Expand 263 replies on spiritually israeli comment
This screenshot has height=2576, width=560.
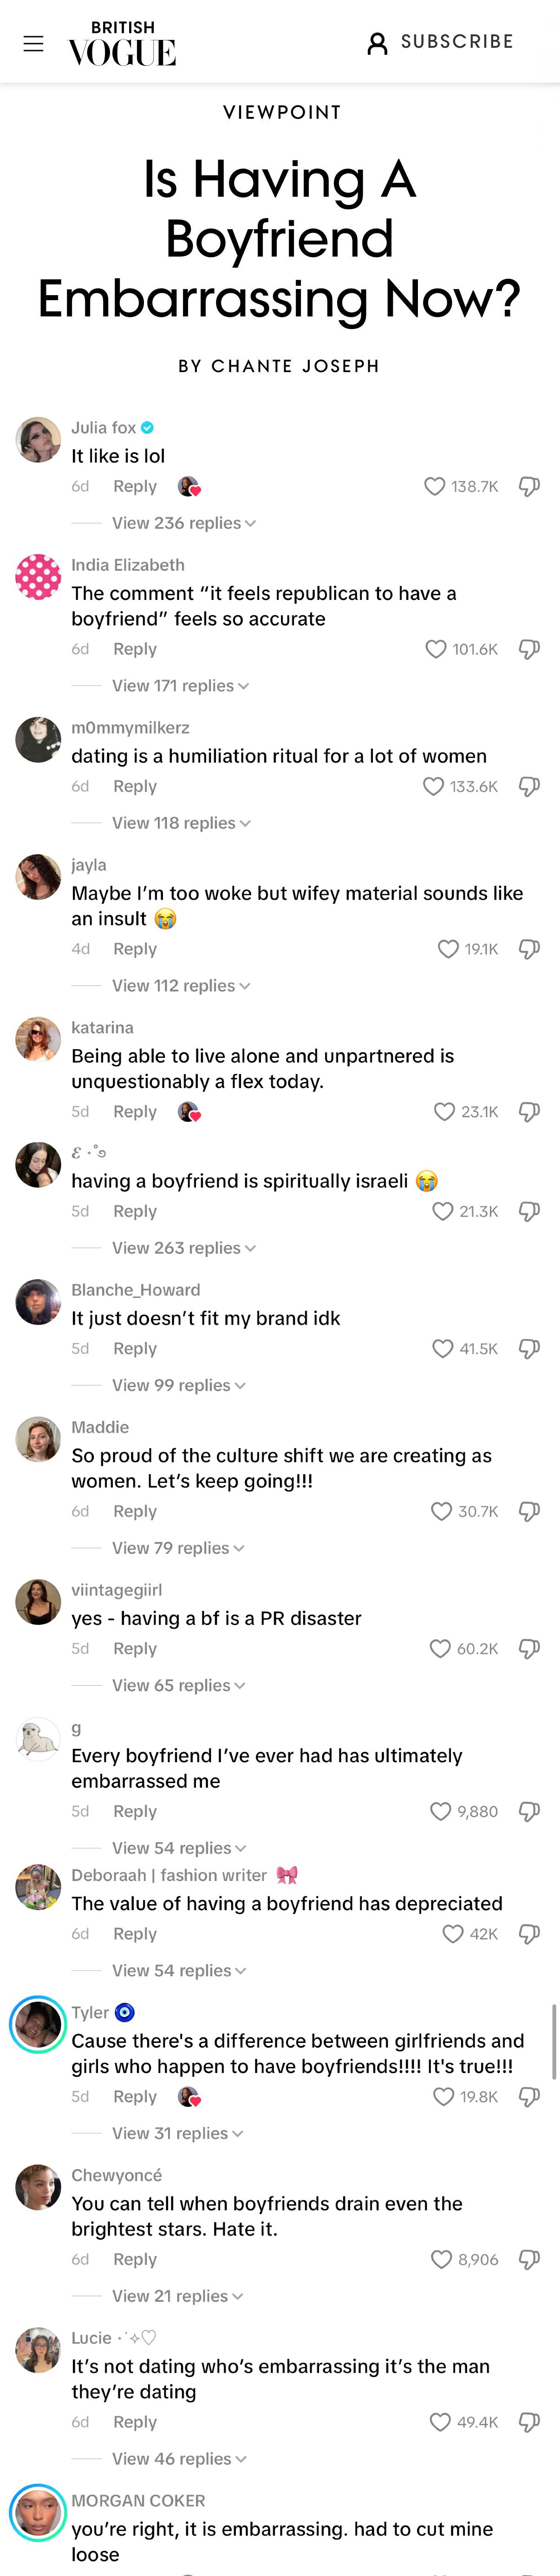[x=183, y=1248]
